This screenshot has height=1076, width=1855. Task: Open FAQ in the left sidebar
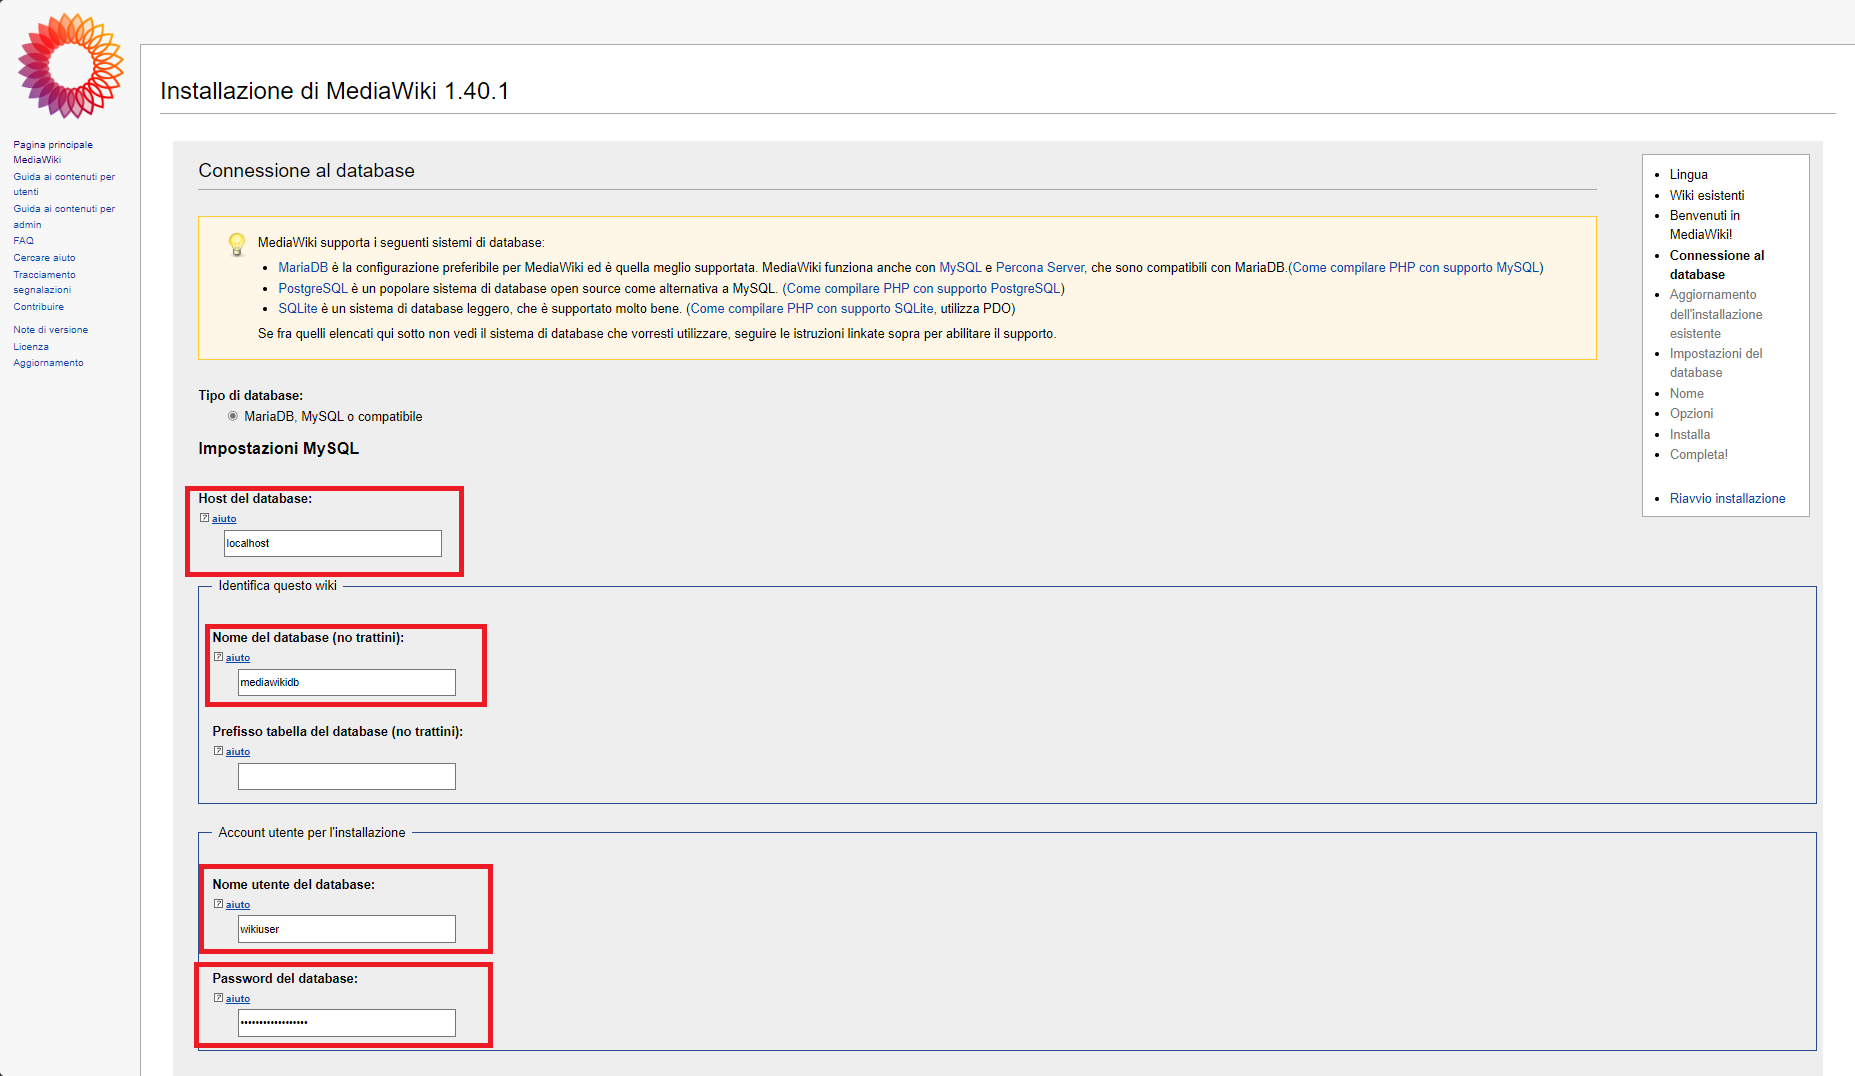[x=23, y=241]
